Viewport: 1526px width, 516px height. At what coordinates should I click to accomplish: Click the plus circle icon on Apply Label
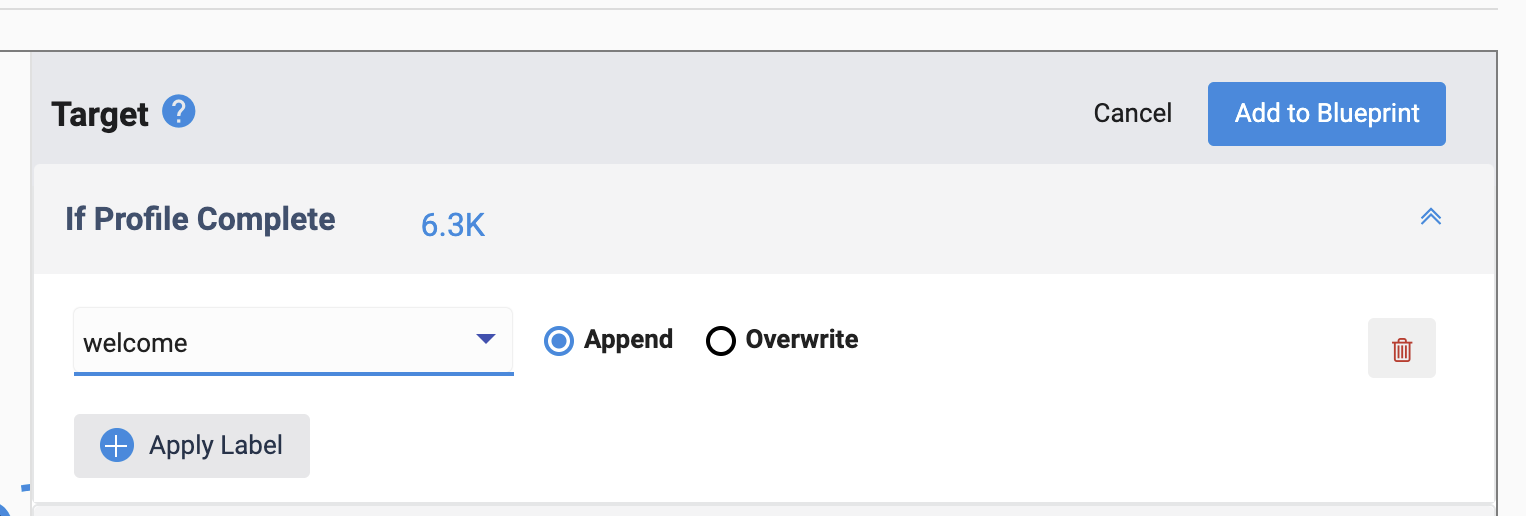pyautogui.click(x=117, y=446)
